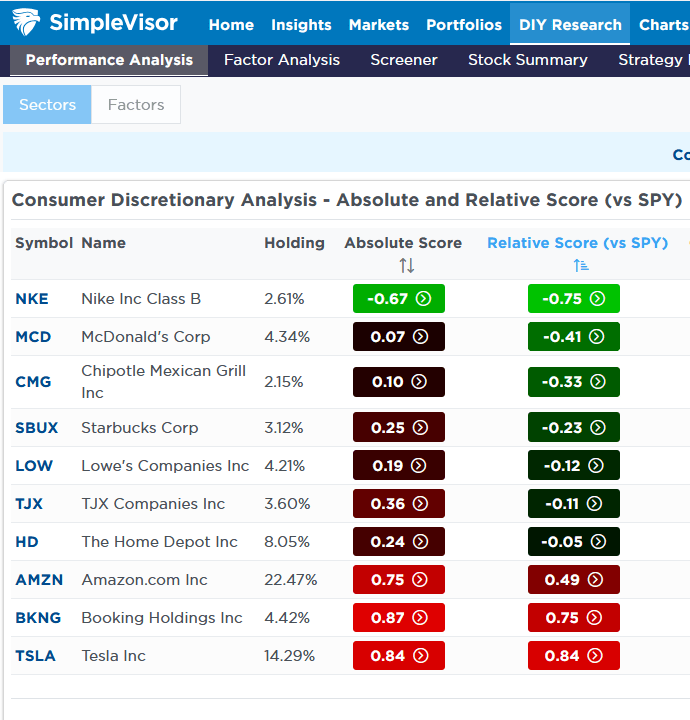Open arrow icon in MCD relative score -0.41
The height and width of the screenshot is (720, 690).
[x=596, y=337]
